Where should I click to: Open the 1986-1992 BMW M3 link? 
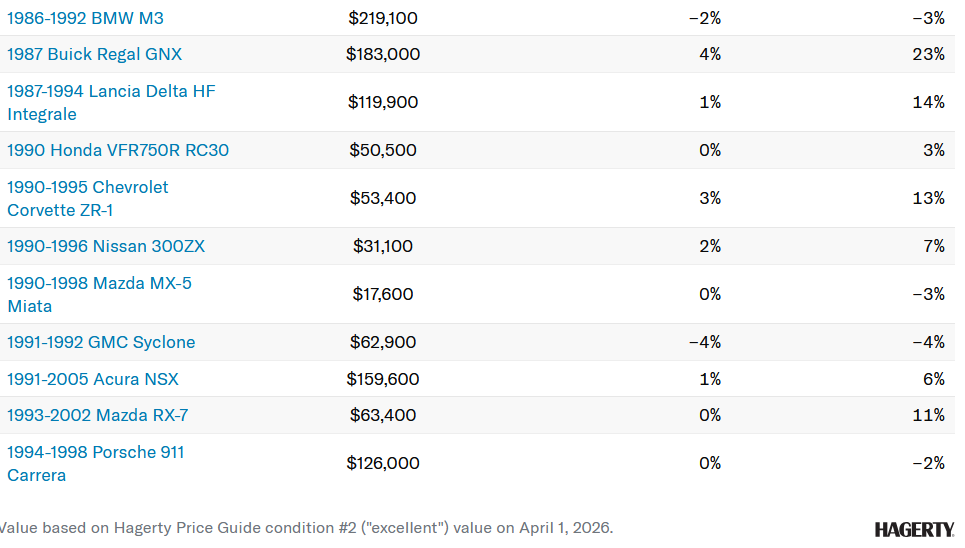point(85,18)
